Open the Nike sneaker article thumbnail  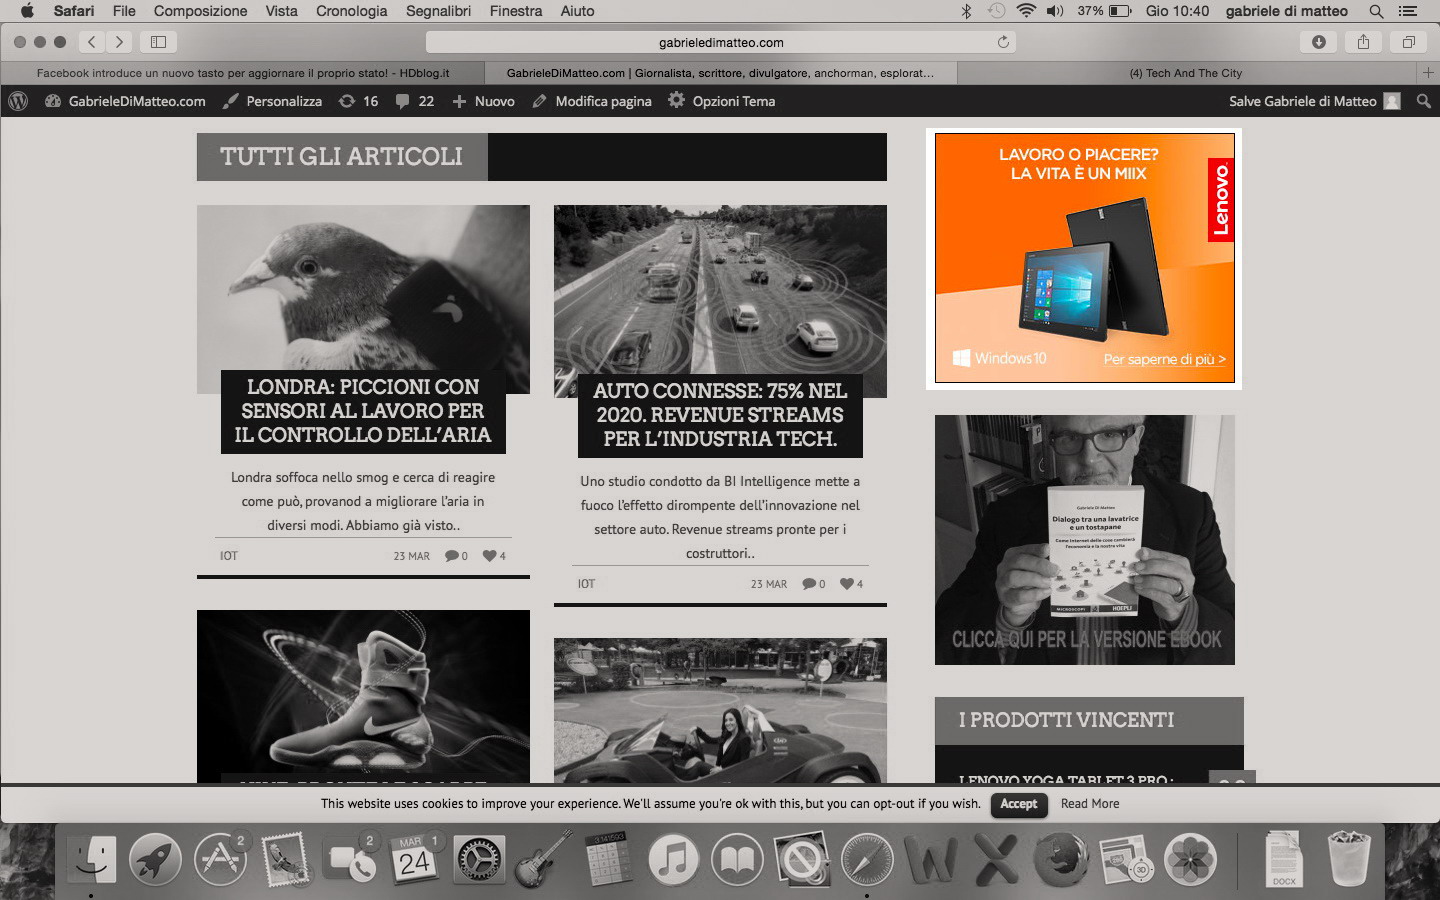pos(363,695)
